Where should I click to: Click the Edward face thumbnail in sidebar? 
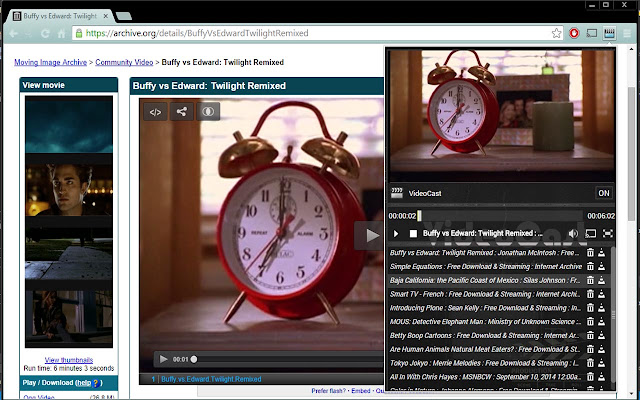click(69, 190)
